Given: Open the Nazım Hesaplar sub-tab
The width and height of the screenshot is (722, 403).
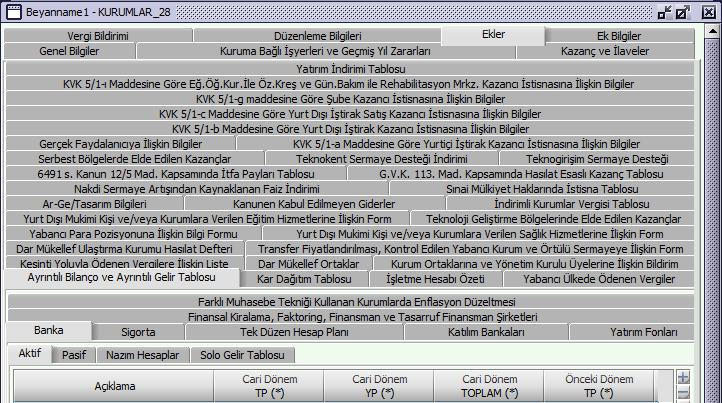Looking at the screenshot, I should pyautogui.click(x=143, y=355).
